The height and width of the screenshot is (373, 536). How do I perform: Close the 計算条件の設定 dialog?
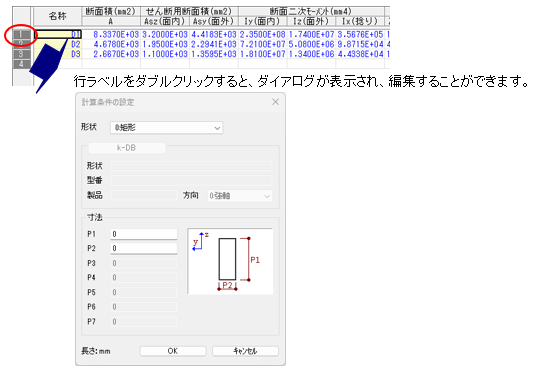276,102
